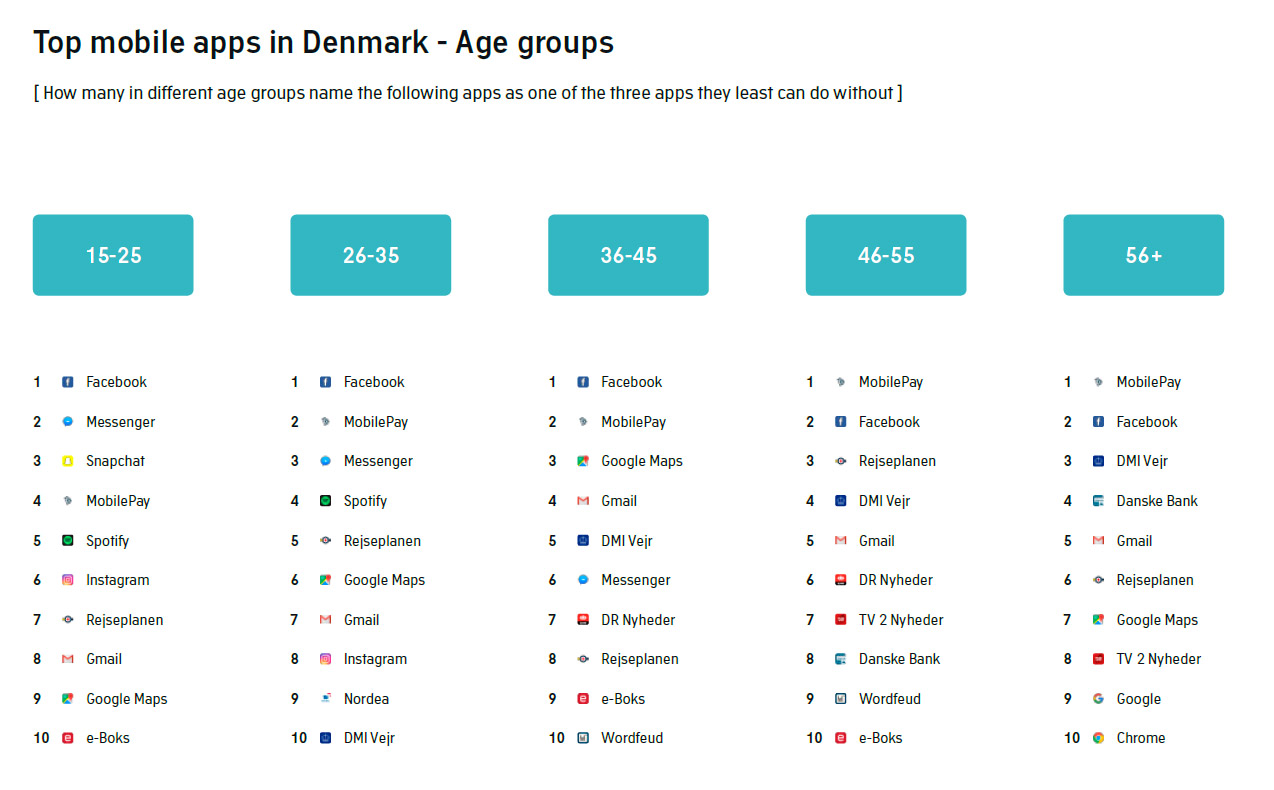This screenshot has width=1274, height=790.
Task: Click the Nordea icon in the 26-35 list
Action: tap(325, 699)
